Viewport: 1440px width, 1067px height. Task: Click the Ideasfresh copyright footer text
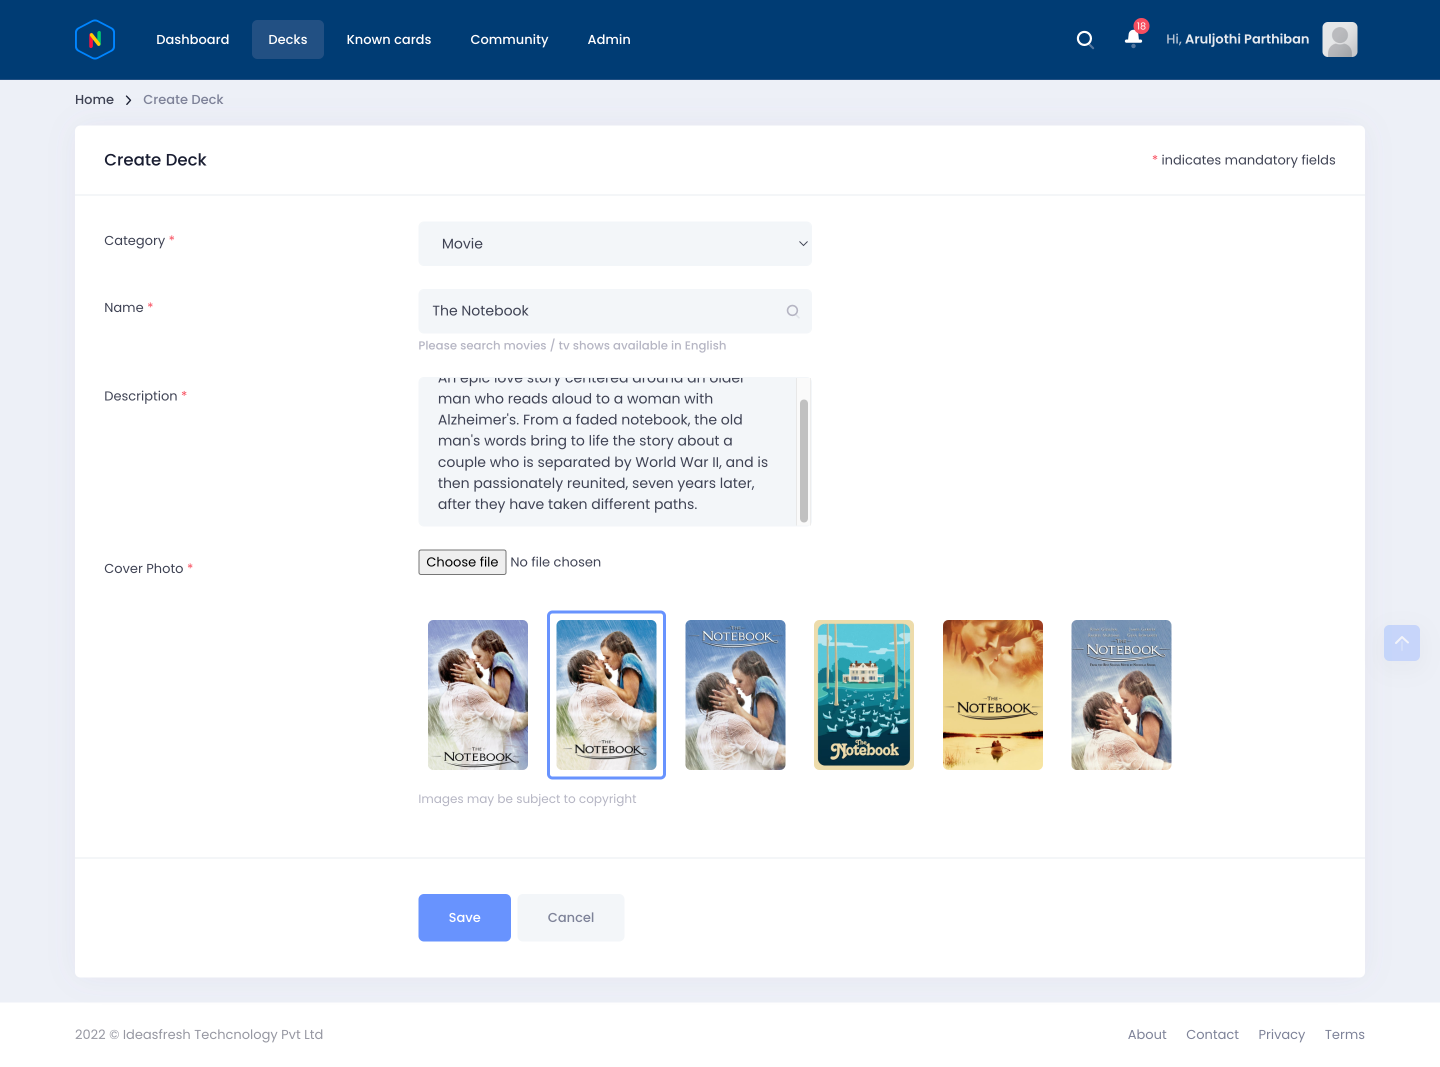pyautogui.click(x=199, y=1035)
